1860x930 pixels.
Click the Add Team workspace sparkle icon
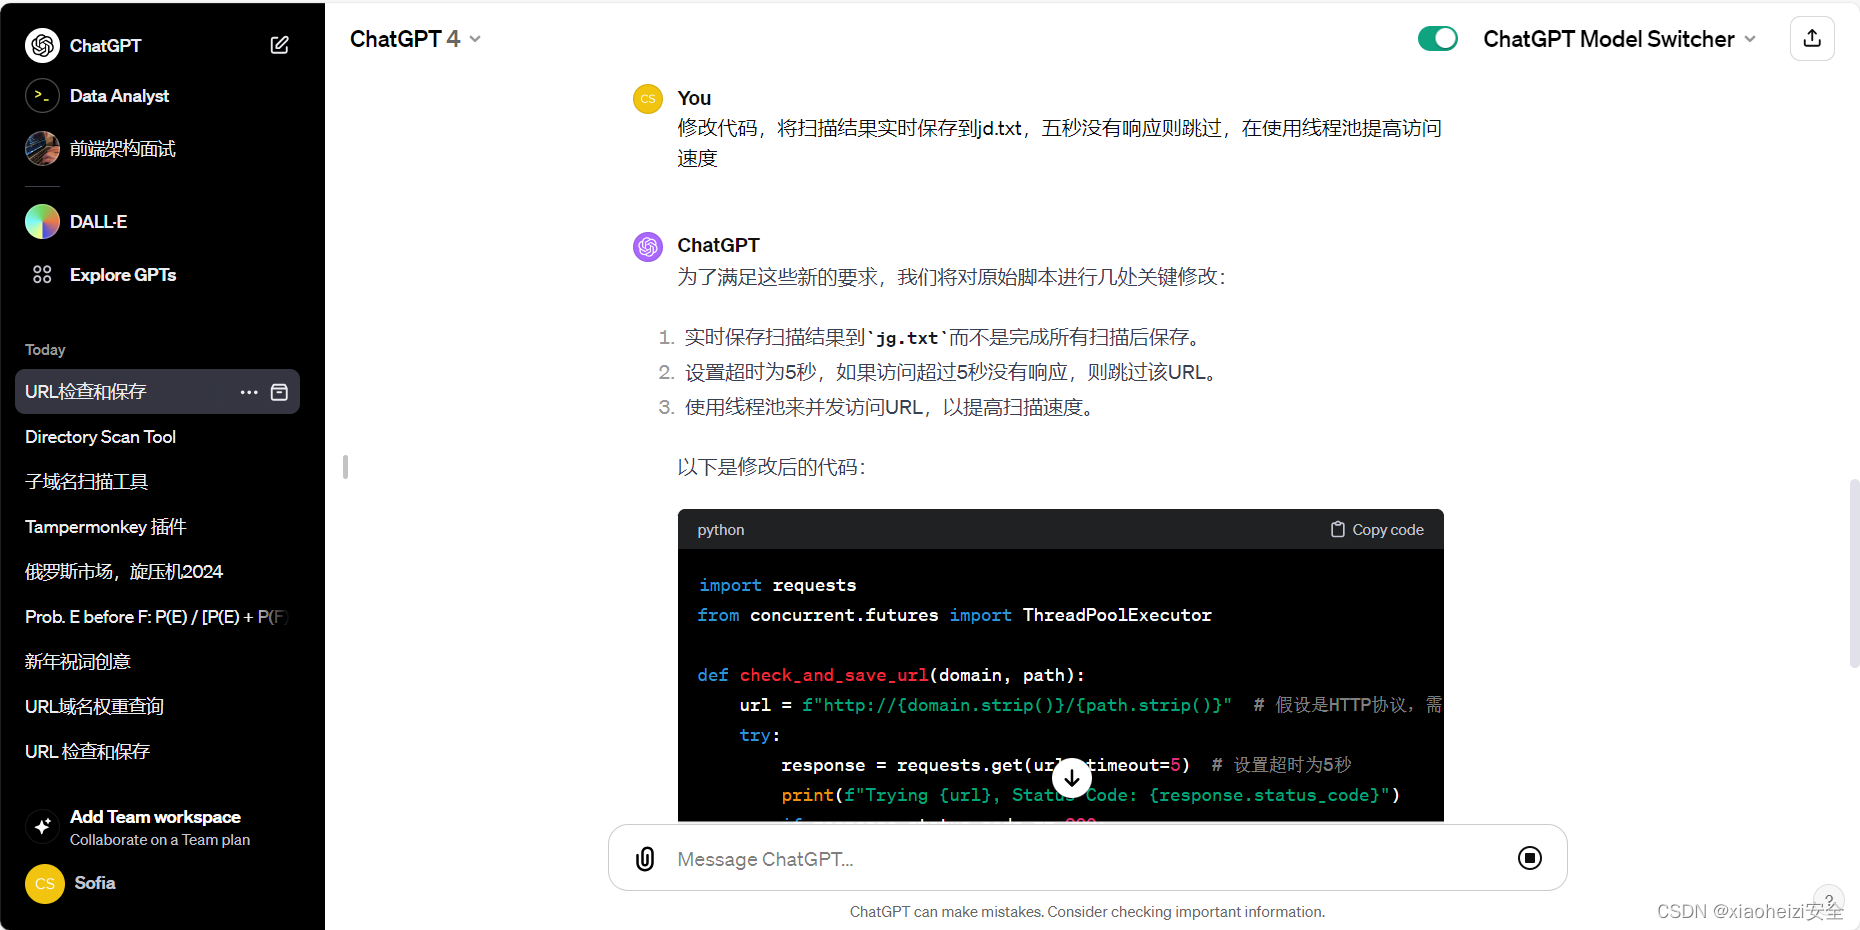pyautogui.click(x=42, y=827)
